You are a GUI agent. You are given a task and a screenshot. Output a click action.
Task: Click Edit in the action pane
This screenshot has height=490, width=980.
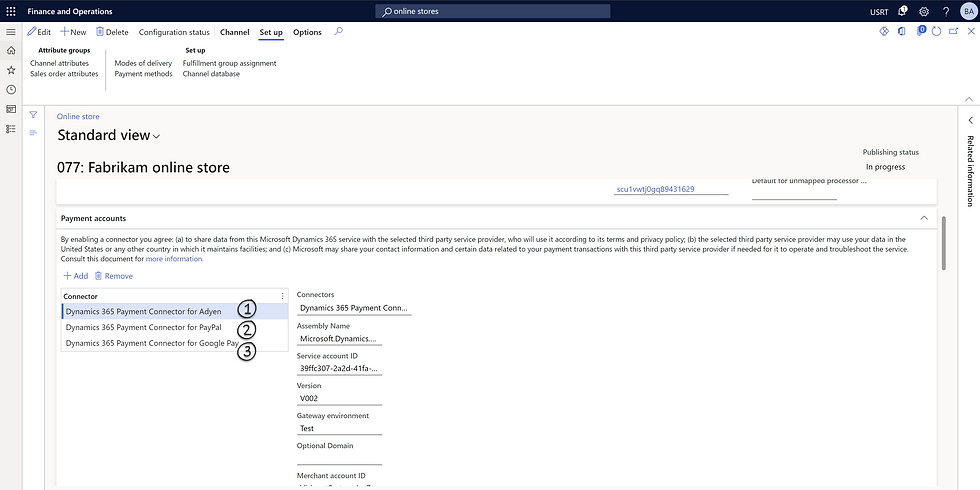tap(39, 32)
